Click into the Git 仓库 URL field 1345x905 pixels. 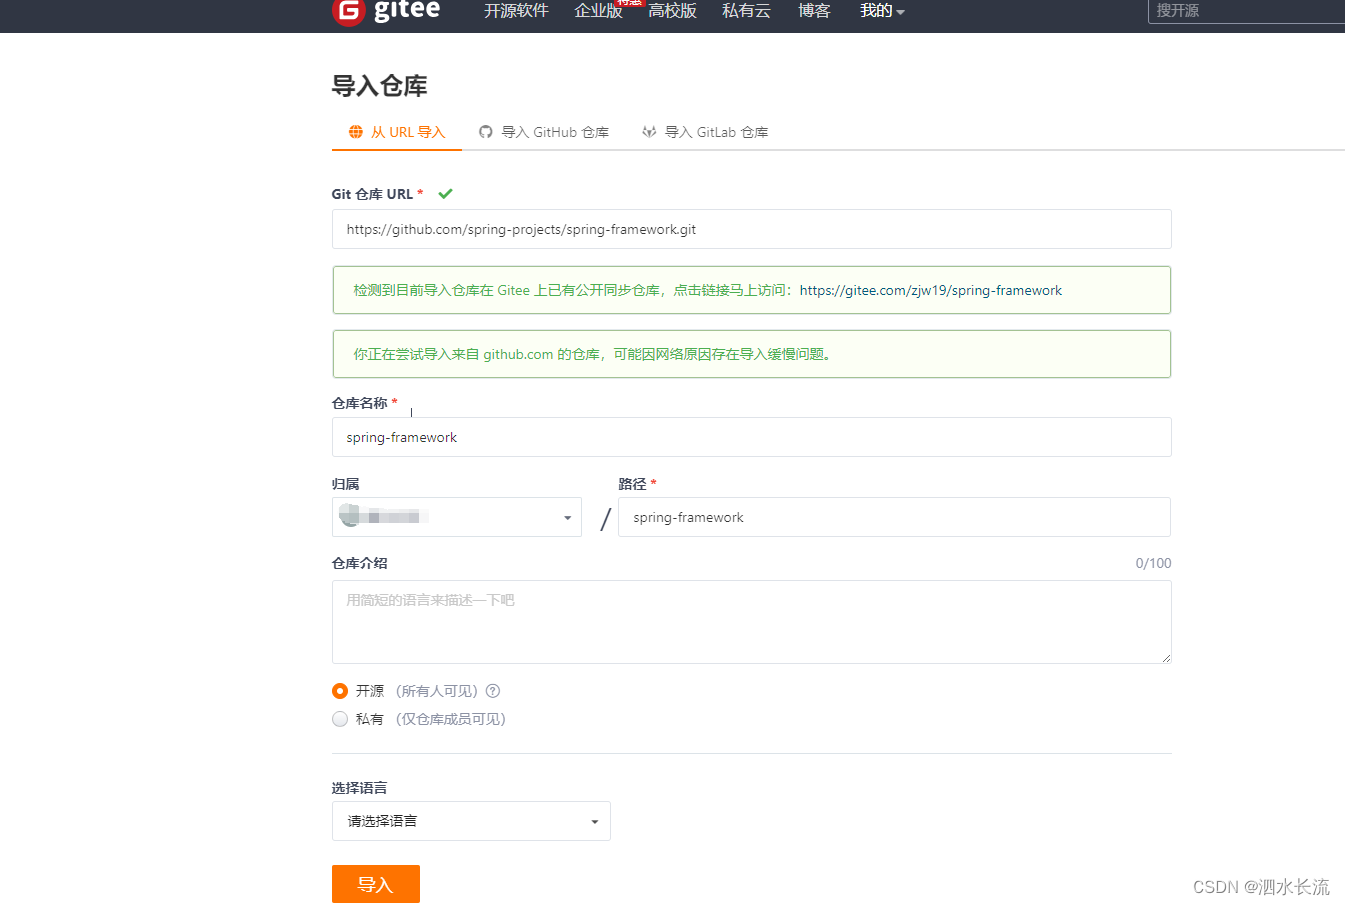pyautogui.click(x=751, y=229)
